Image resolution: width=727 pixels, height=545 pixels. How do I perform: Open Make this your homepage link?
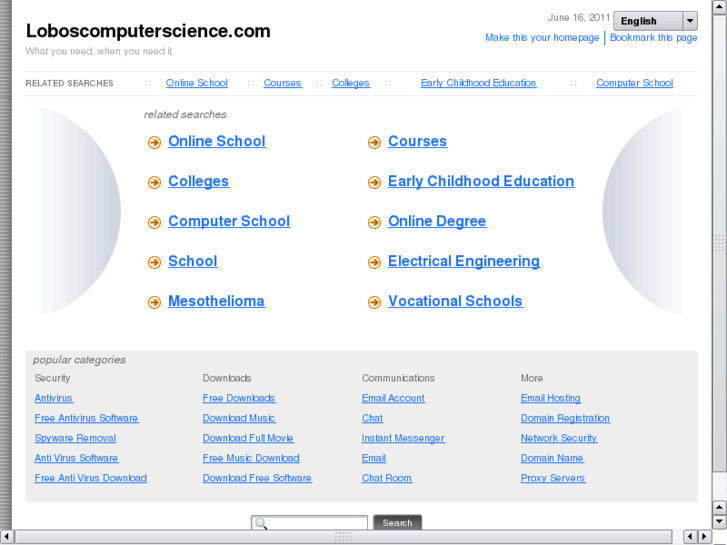click(x=542, y=38)
